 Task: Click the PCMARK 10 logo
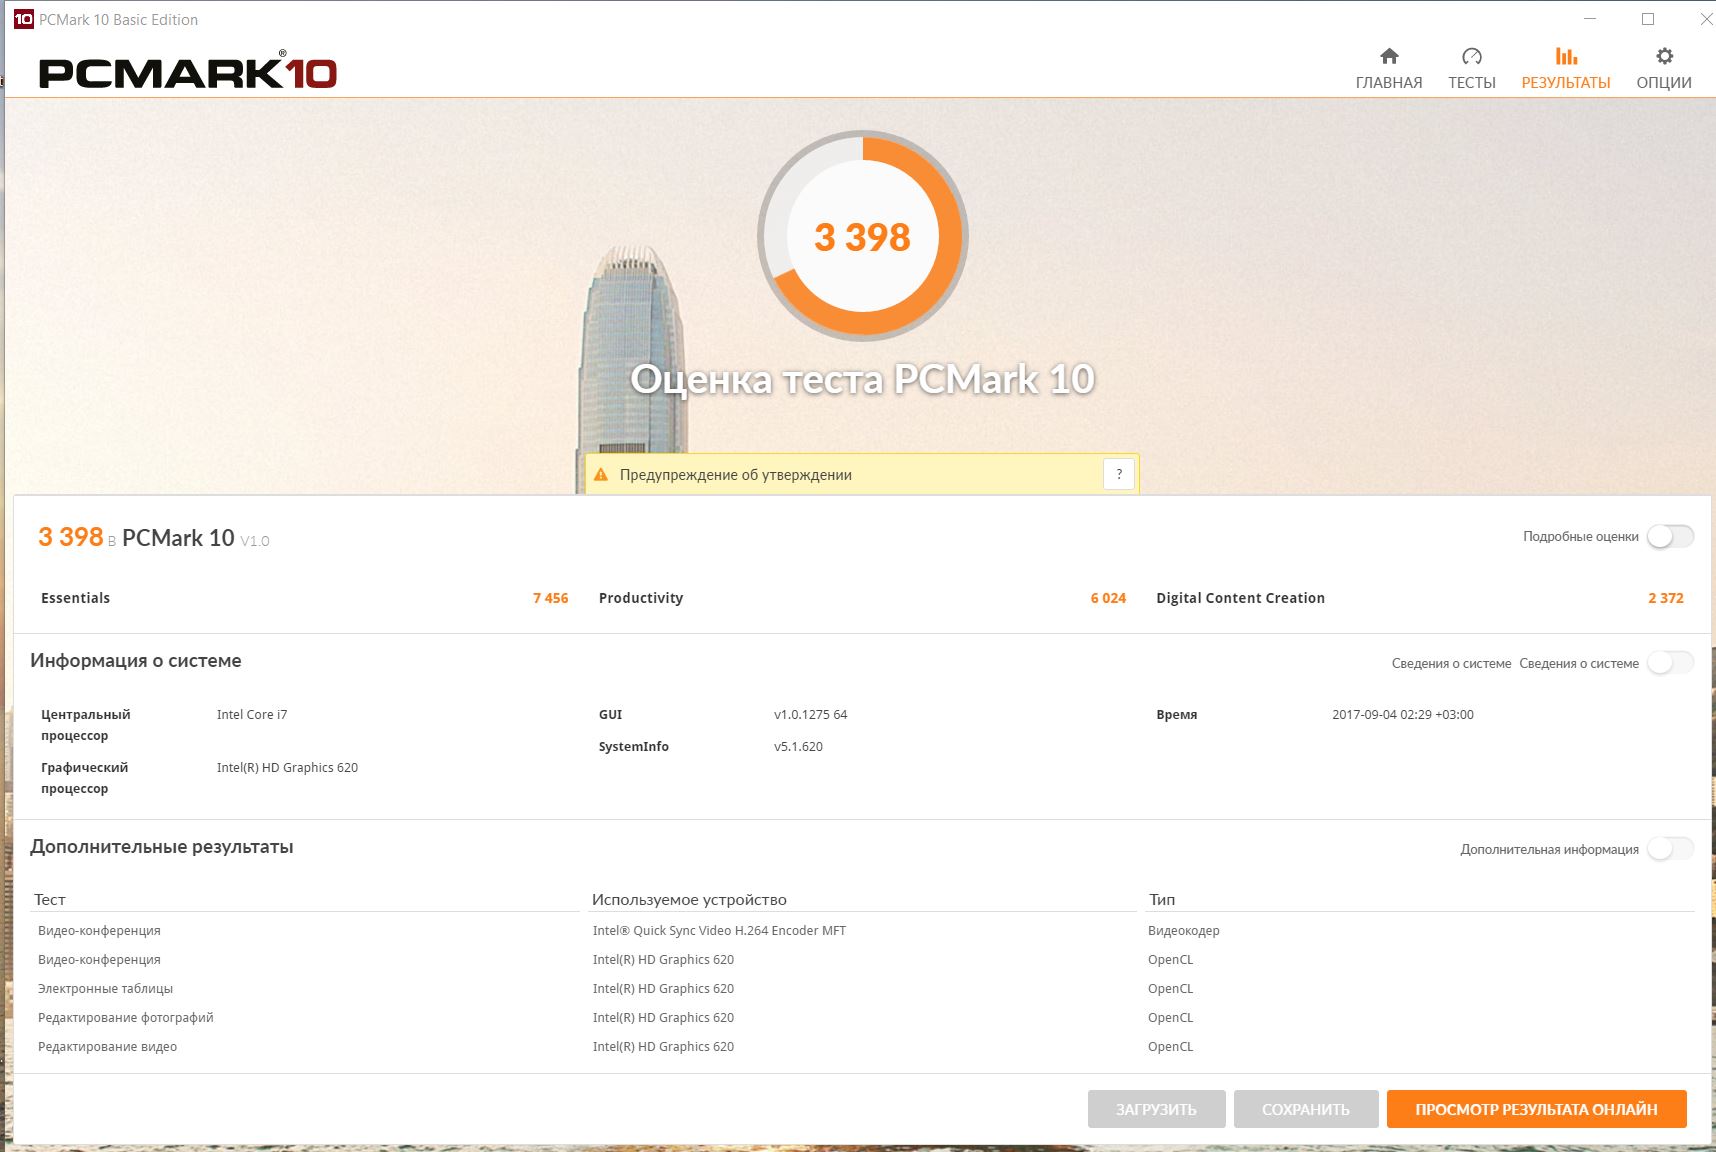pos(188,72)
